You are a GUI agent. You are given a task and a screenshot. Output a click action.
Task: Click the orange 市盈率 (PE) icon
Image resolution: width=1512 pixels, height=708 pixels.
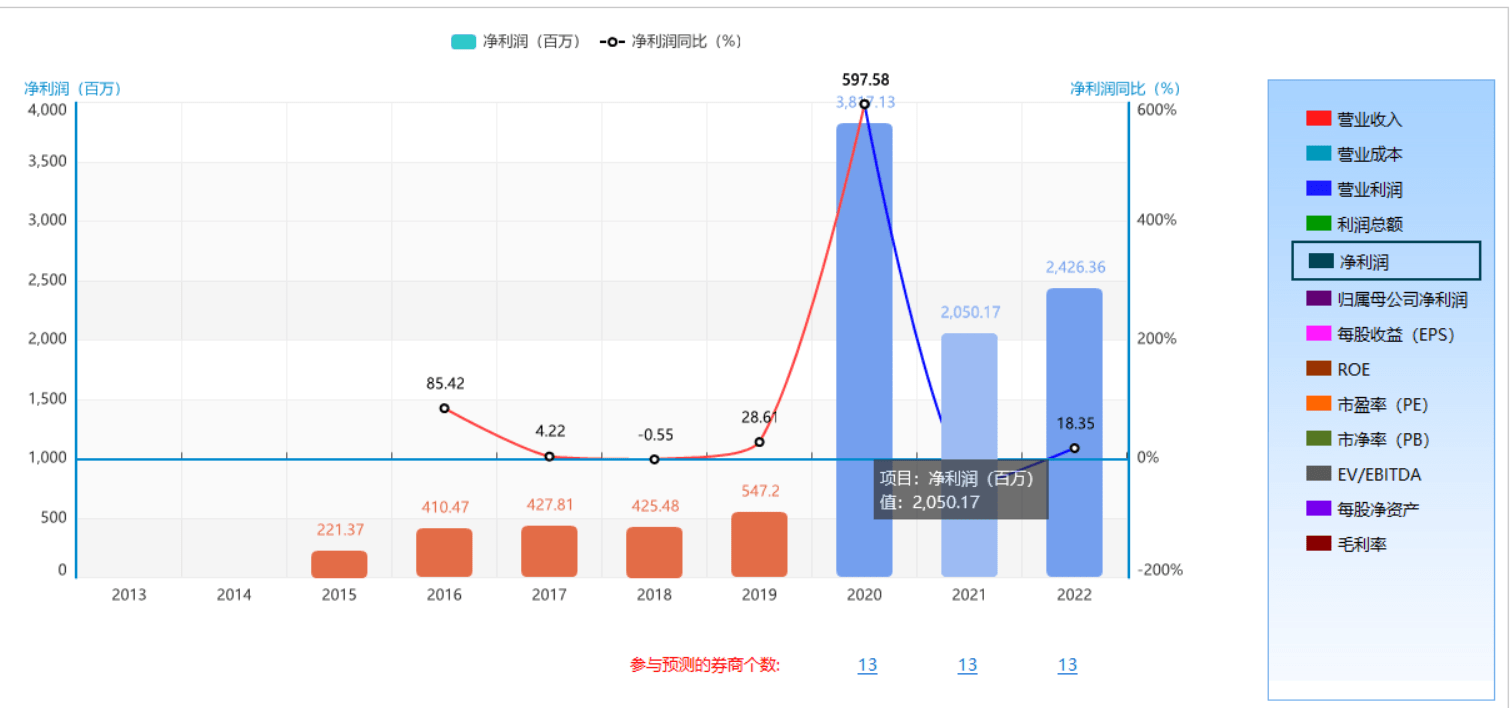[x=1318, y=404]
